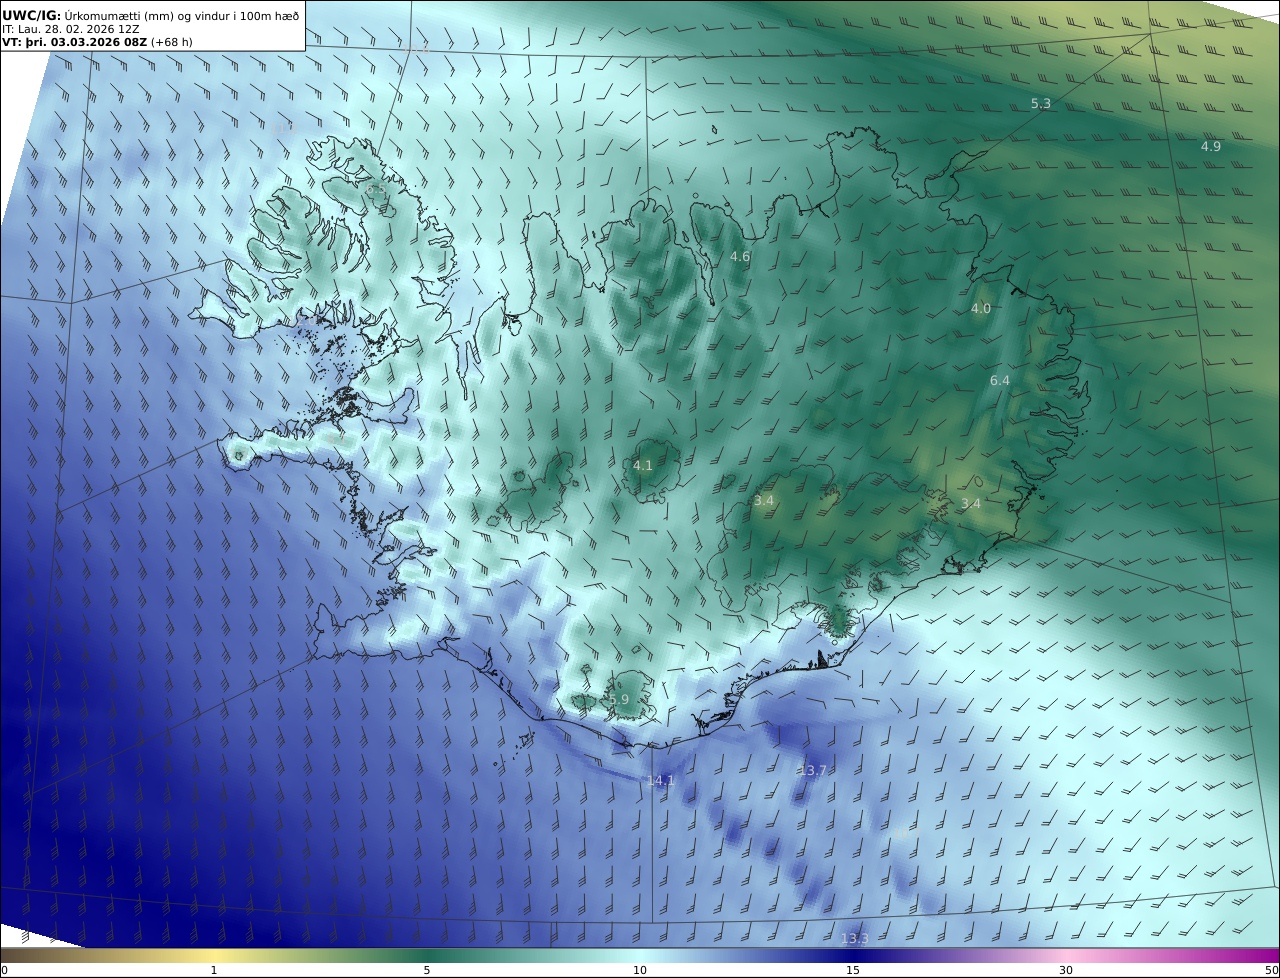Screen dimensions: 1280x978
Task: Click the "50" label on the colour scale
Action: [1272, 971]
